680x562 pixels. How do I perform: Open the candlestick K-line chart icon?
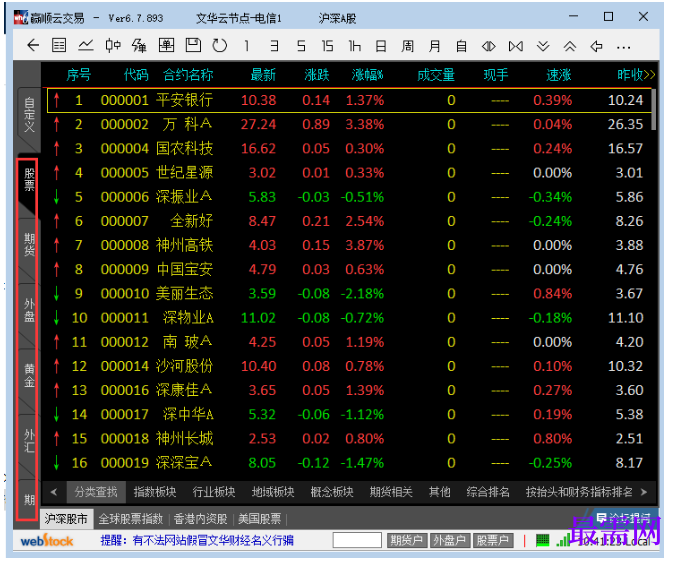[113, 45]
